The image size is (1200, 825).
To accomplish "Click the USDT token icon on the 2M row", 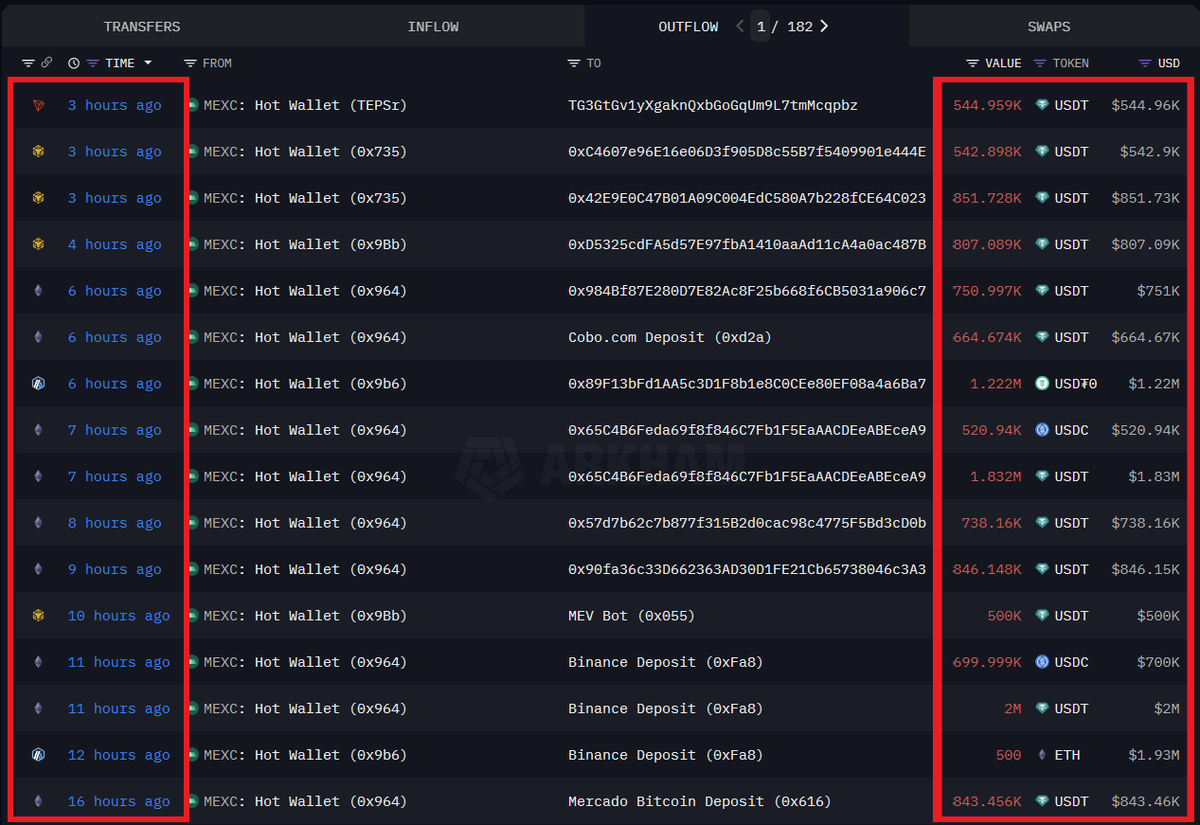I will pyautogui.click(x=1042, y=708).
